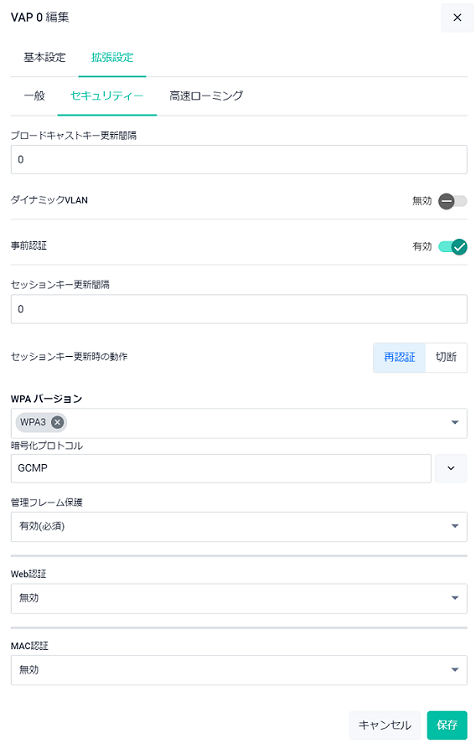Screen dimensions: 476x743
Task: Remove the WPA3 chip from WPA バージョン
Action: tap(57, 422)
